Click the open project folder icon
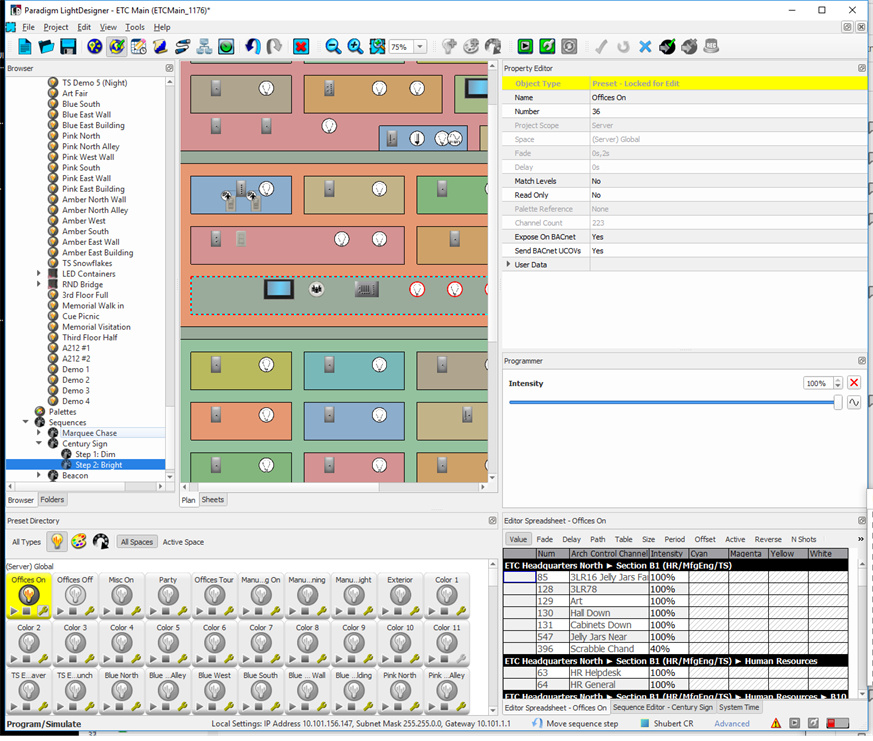 [46, 47]
